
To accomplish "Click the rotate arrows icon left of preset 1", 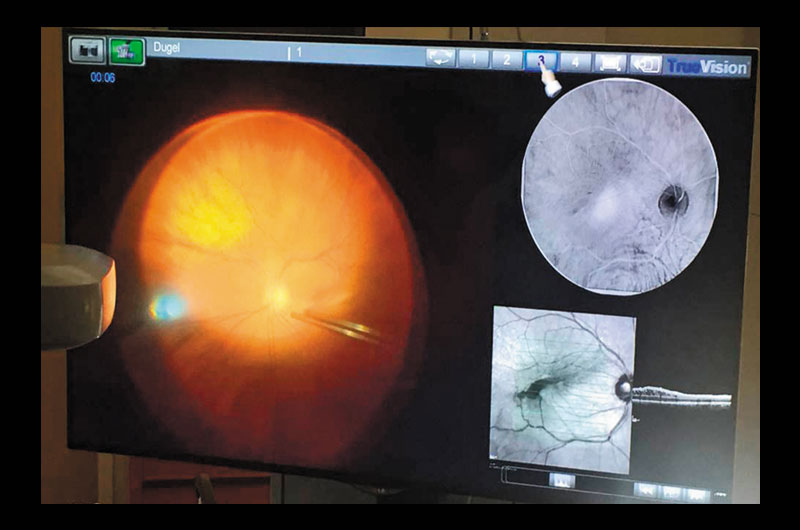I will tap(440, 58).
